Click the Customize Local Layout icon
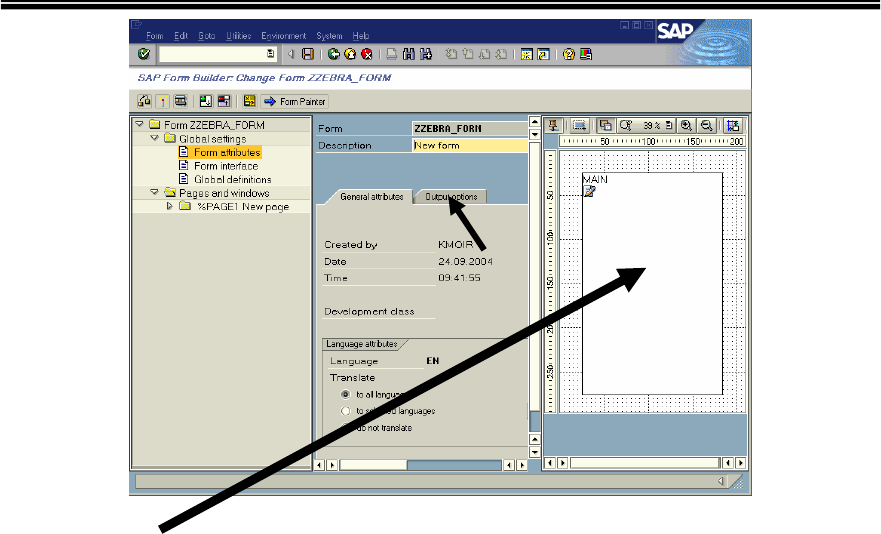This screenshot has width=881, height=534. [585, 54]
